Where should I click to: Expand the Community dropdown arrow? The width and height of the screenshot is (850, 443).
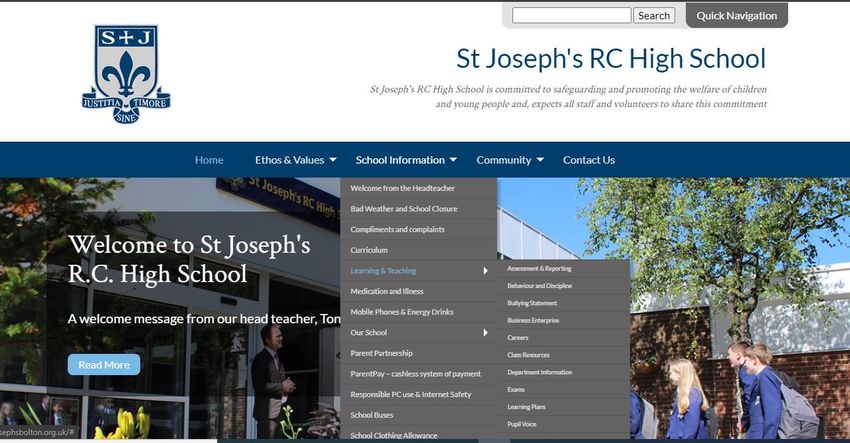pos(540,160)
